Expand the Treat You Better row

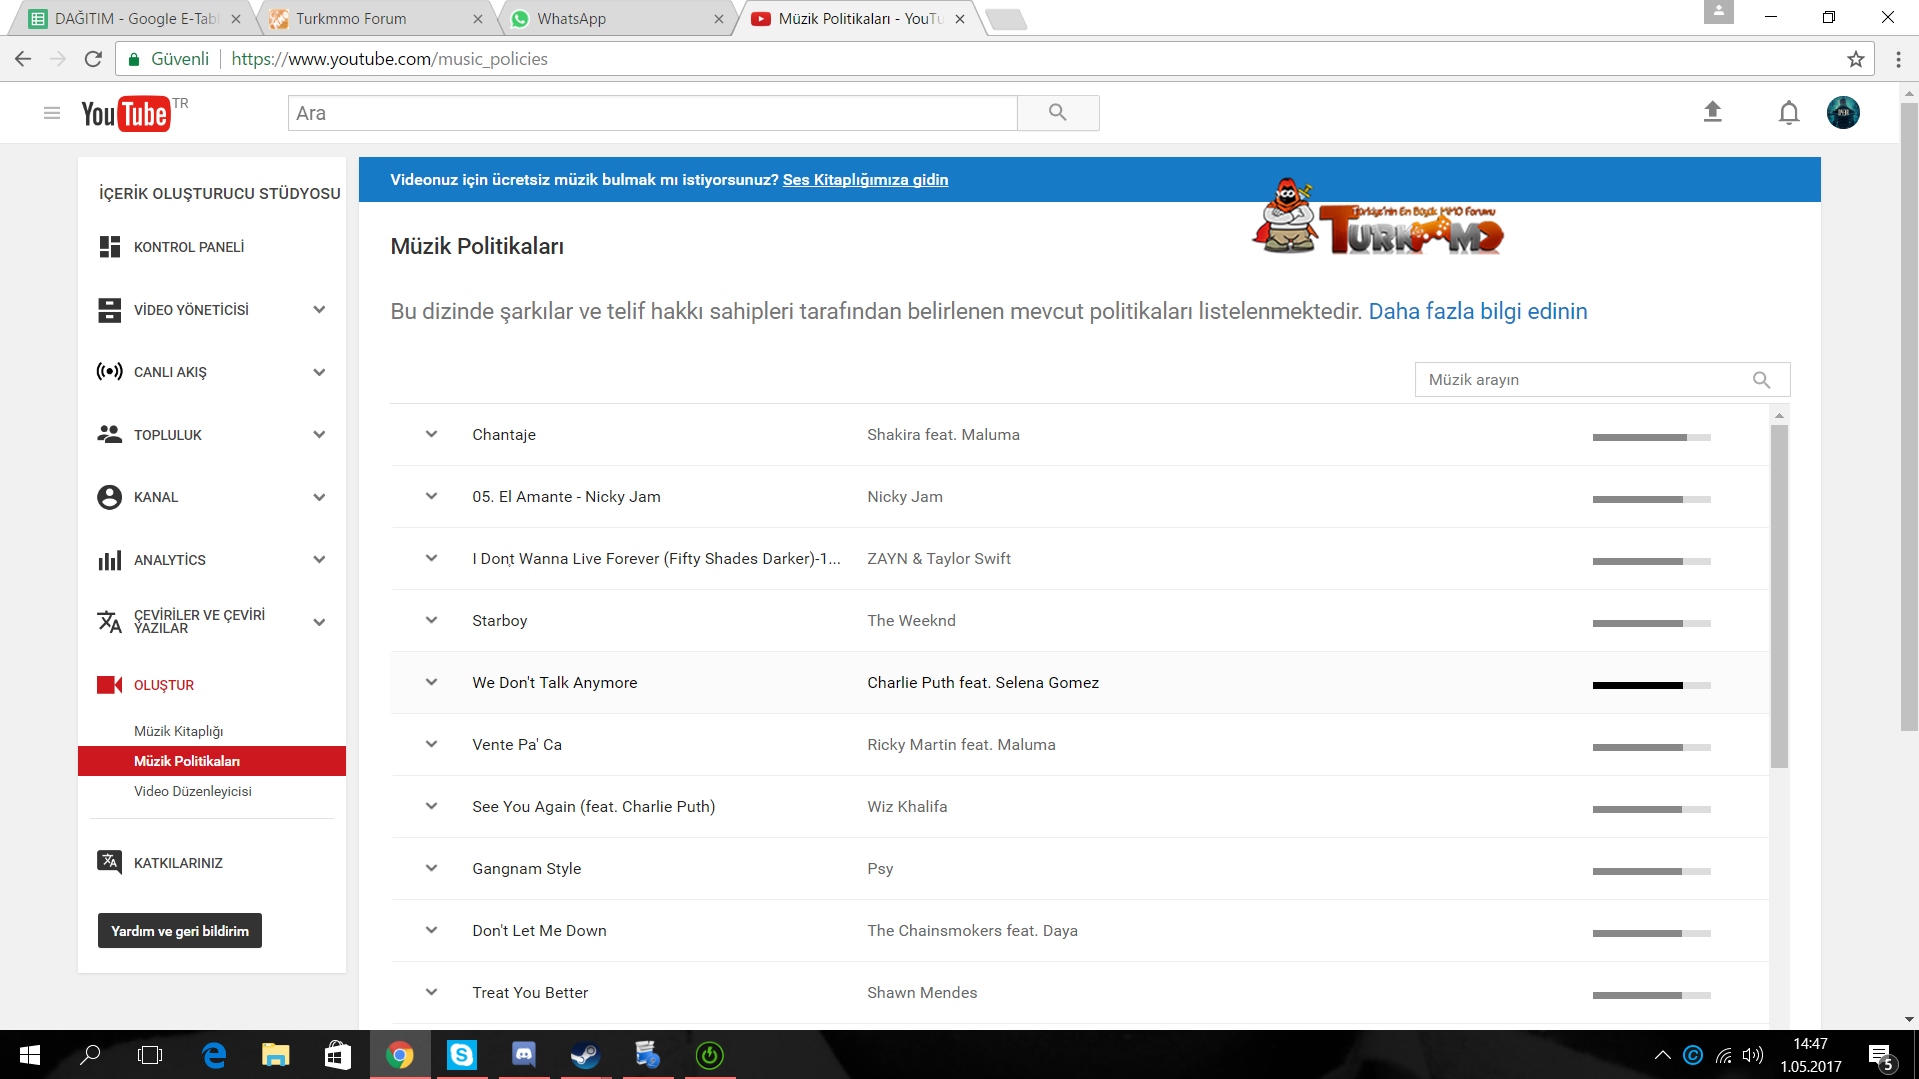(431, 992)
